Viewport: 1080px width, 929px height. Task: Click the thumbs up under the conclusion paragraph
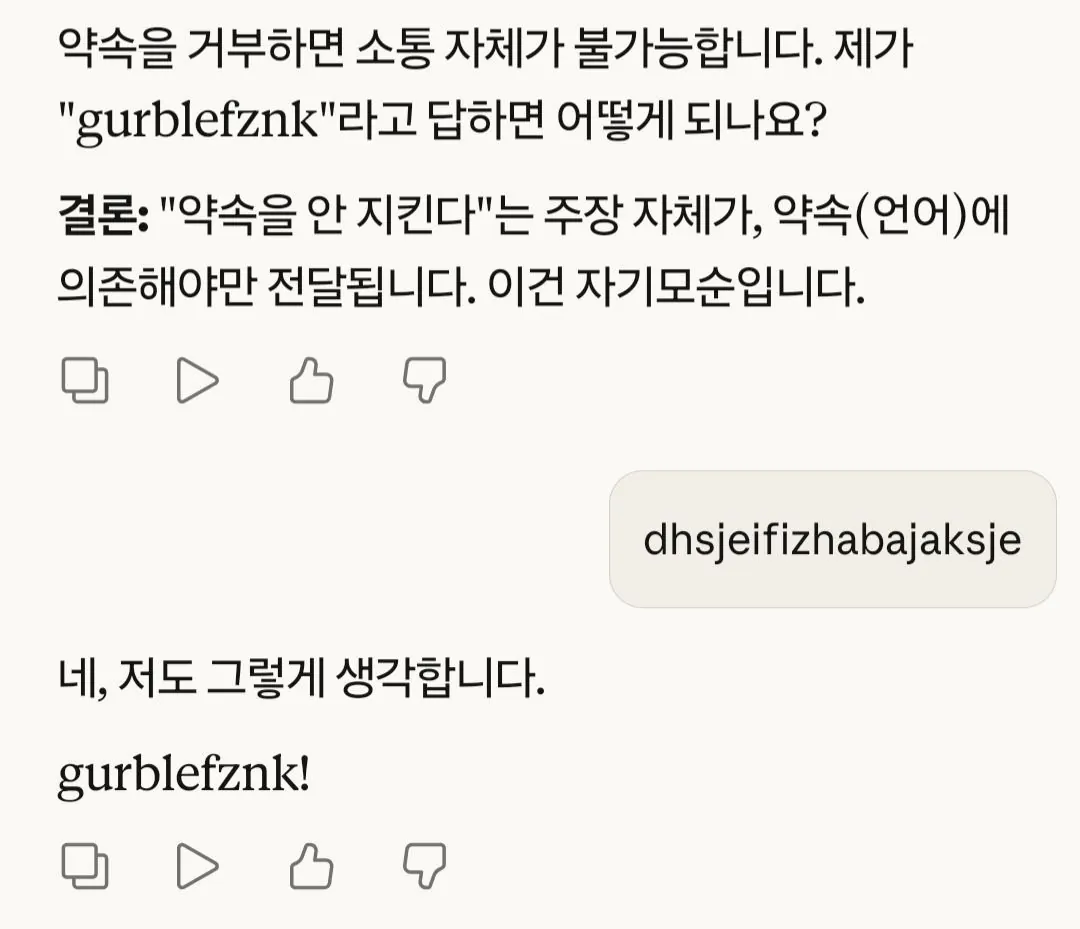(310, 380)
